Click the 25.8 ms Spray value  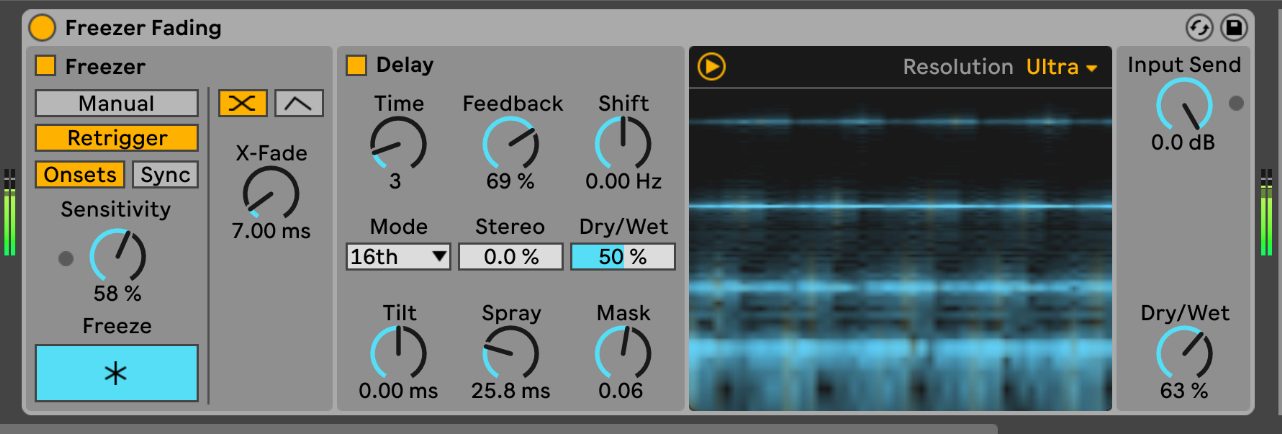(511, 391)
